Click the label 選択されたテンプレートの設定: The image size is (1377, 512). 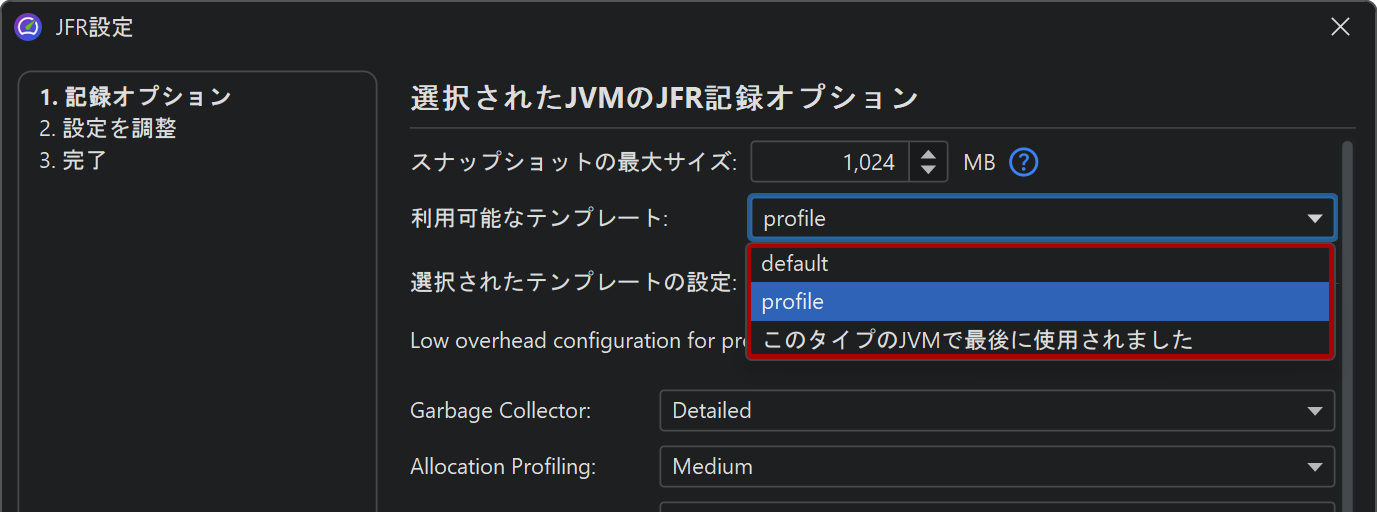[574, 283]
